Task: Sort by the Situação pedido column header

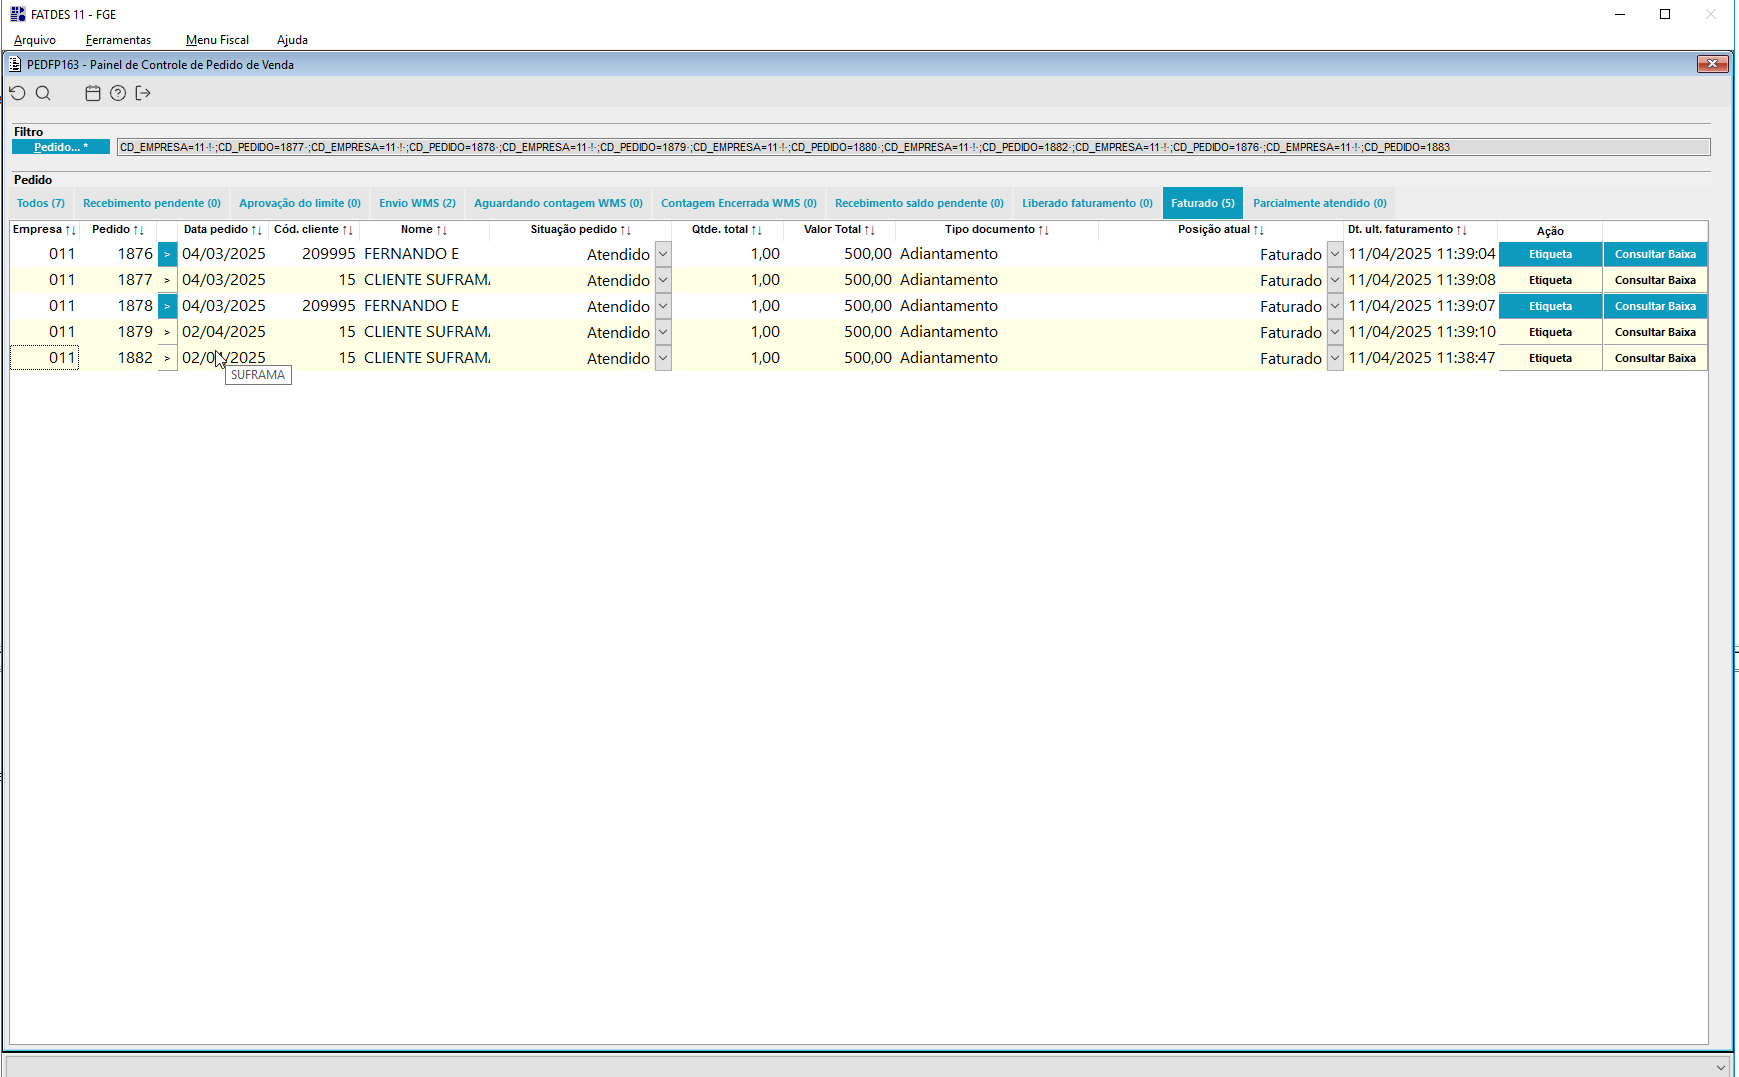Action: coord(580,230)
